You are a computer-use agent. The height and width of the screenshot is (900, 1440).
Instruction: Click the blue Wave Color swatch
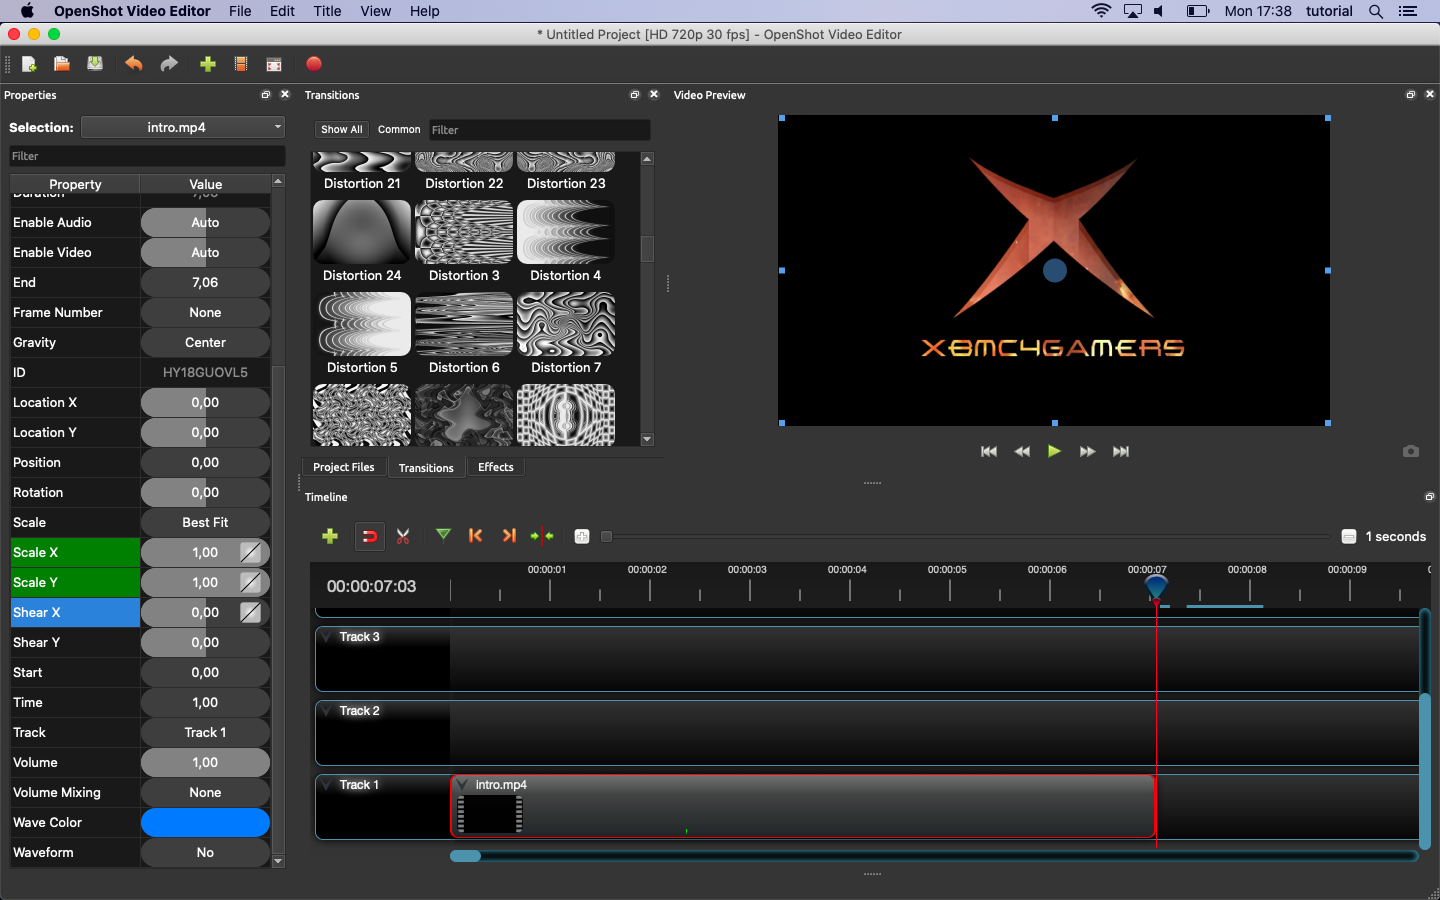point(205,823)
